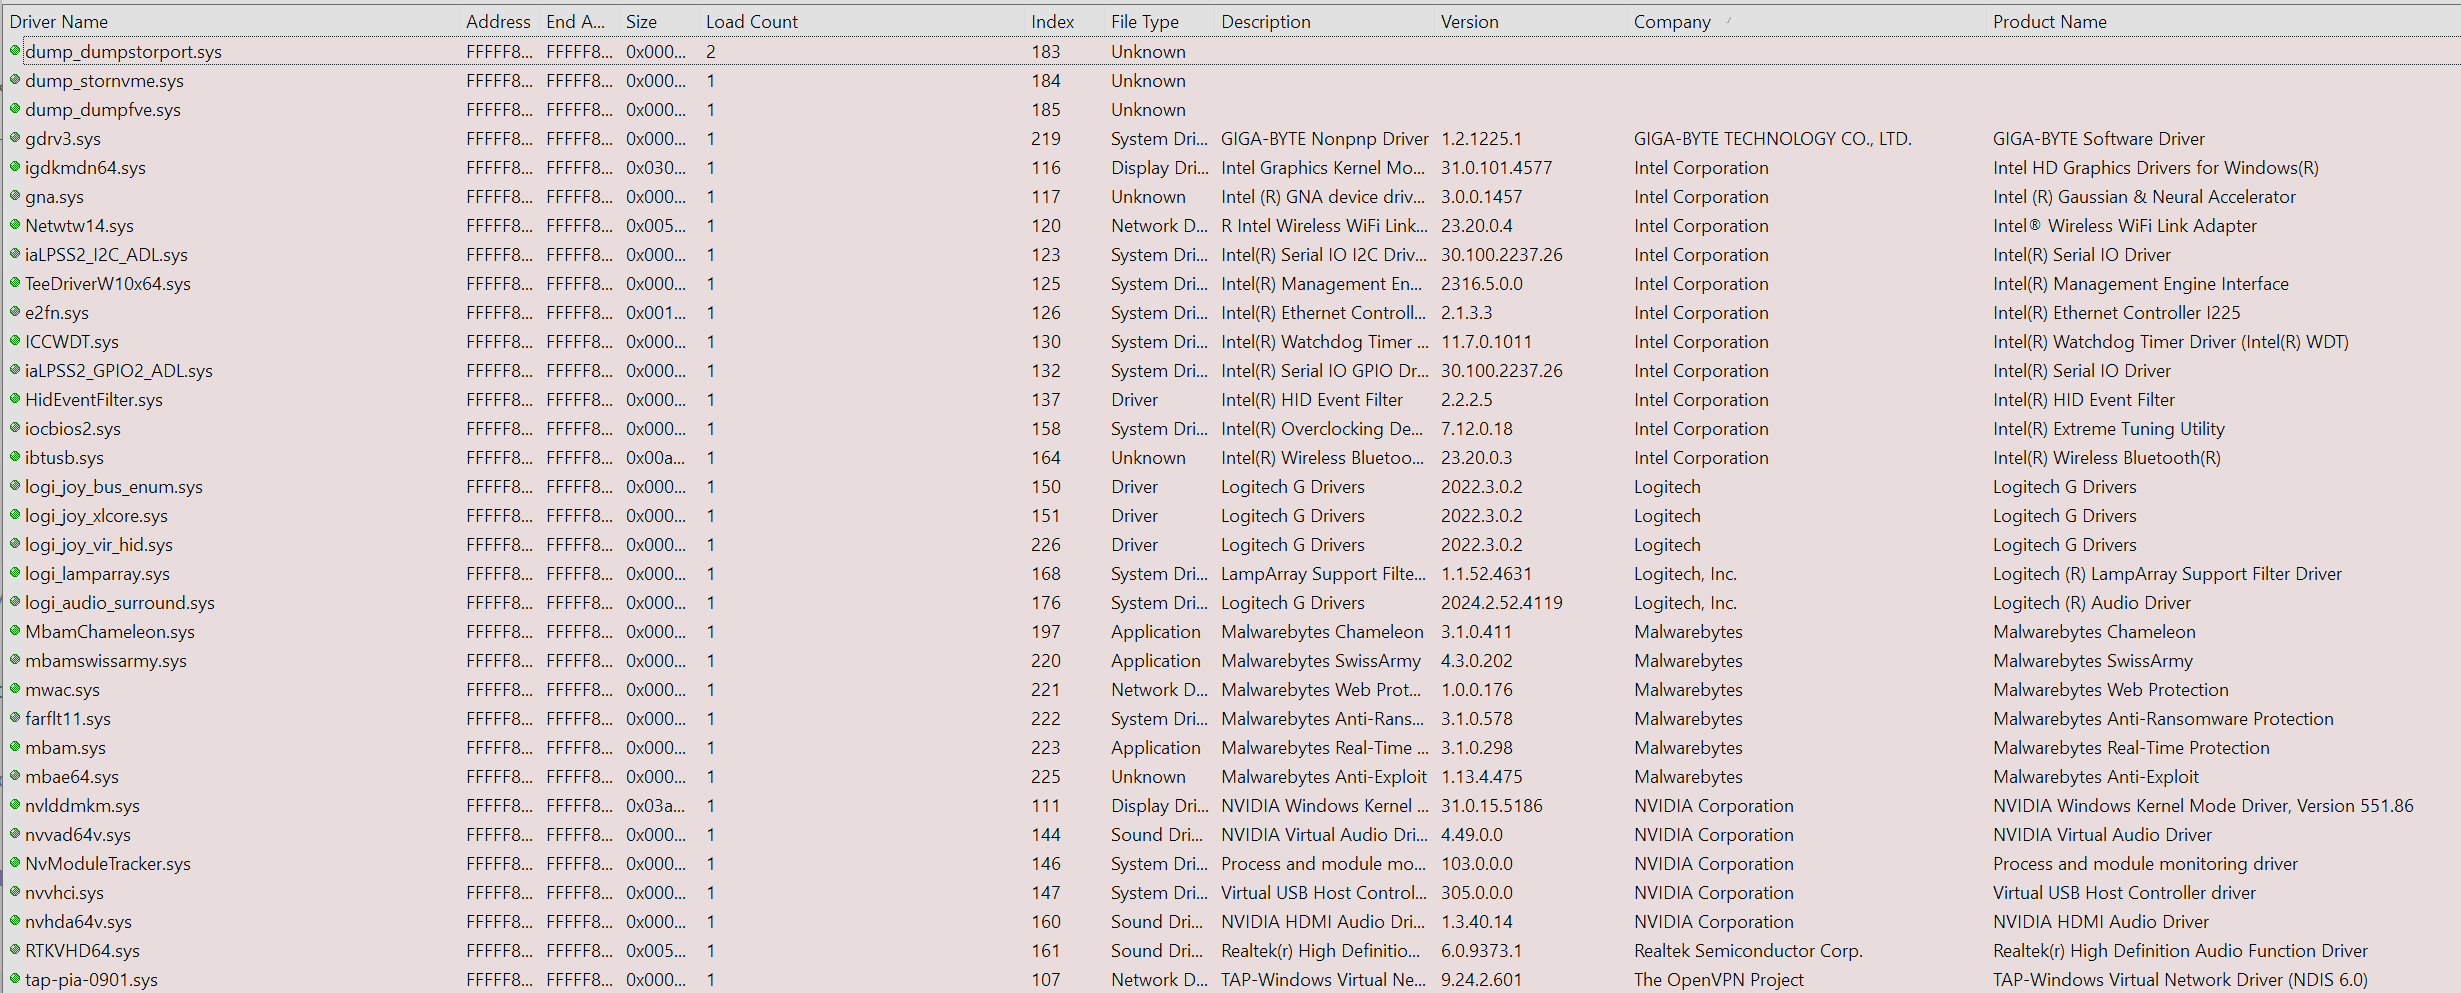Click the Realtek Semiconductor Corp. company cell
The image size is (2461, 993).
pos(1748,950)
